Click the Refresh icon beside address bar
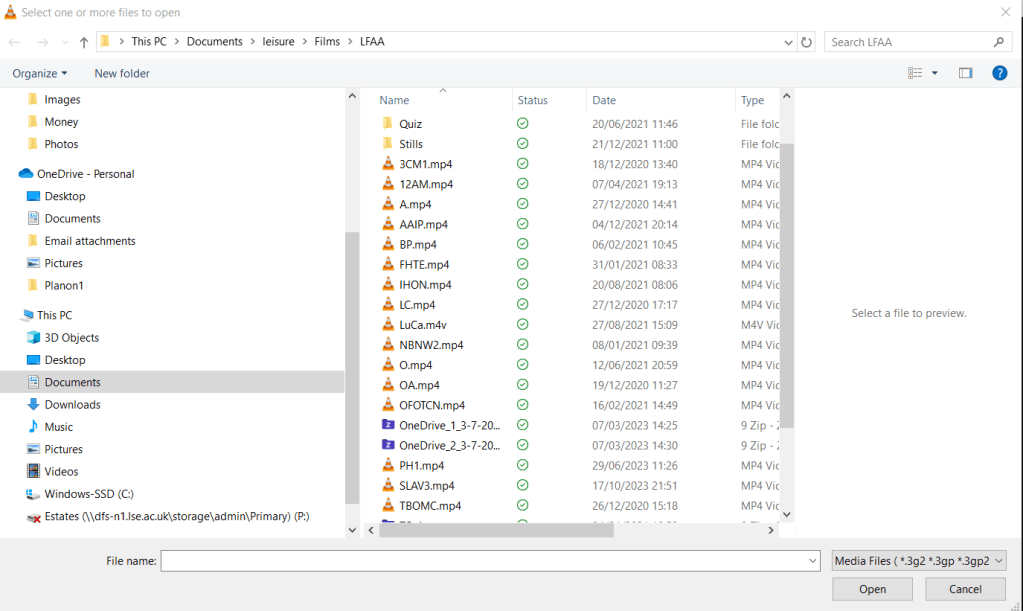Viewport: 1023px width, 611px height. 807,42
